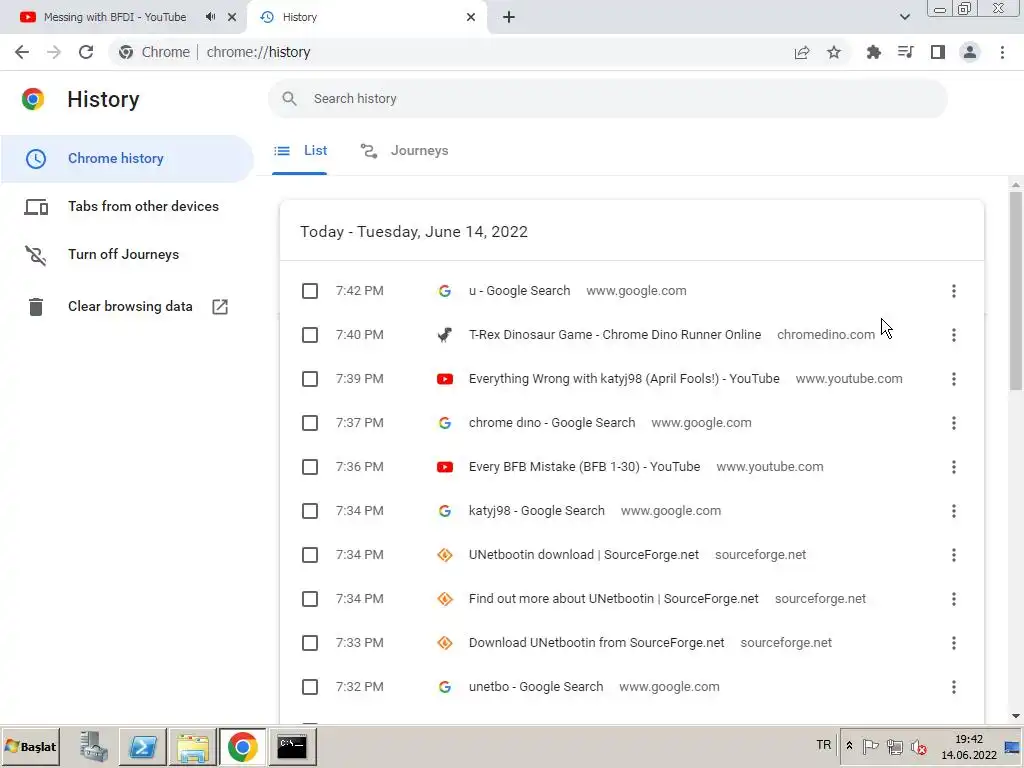This screenshot has height=768, width=1024.
Task: Open the profile avatar button
Action: 970,52
